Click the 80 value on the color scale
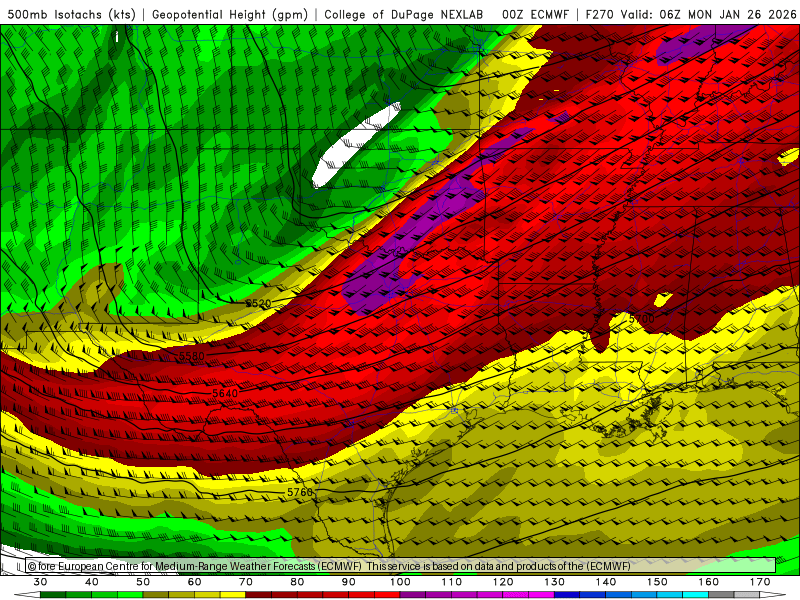This screenshot has width=800, height=600. [297, 582]
